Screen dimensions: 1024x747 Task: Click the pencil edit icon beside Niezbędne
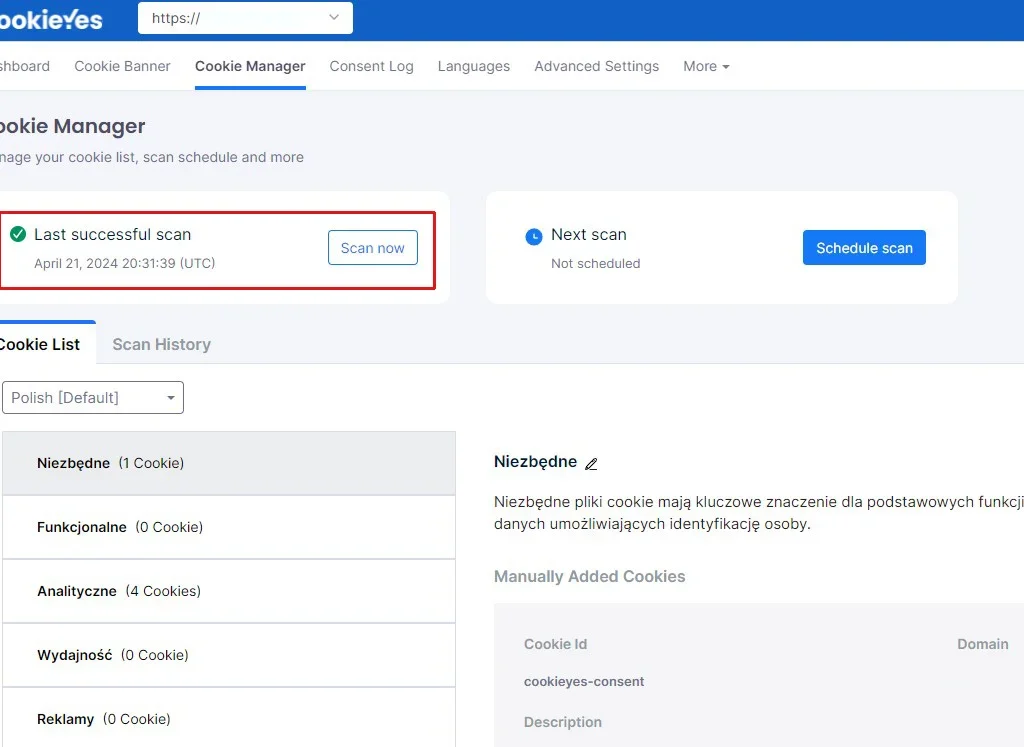click(591, 464)
